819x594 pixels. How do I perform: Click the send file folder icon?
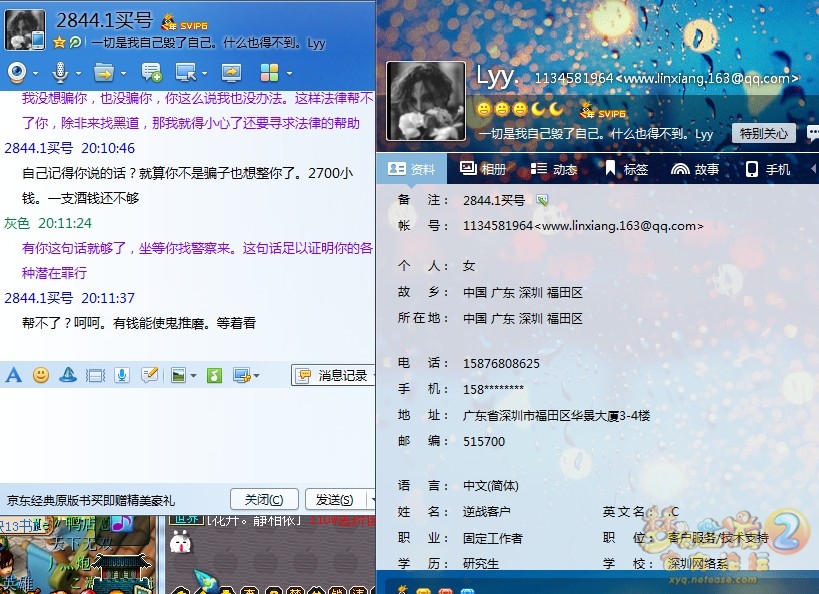click(x=103, y=72)
